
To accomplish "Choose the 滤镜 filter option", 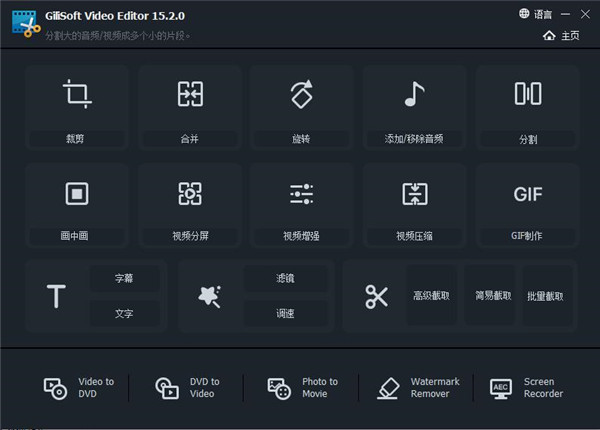I will pos(285,279).
